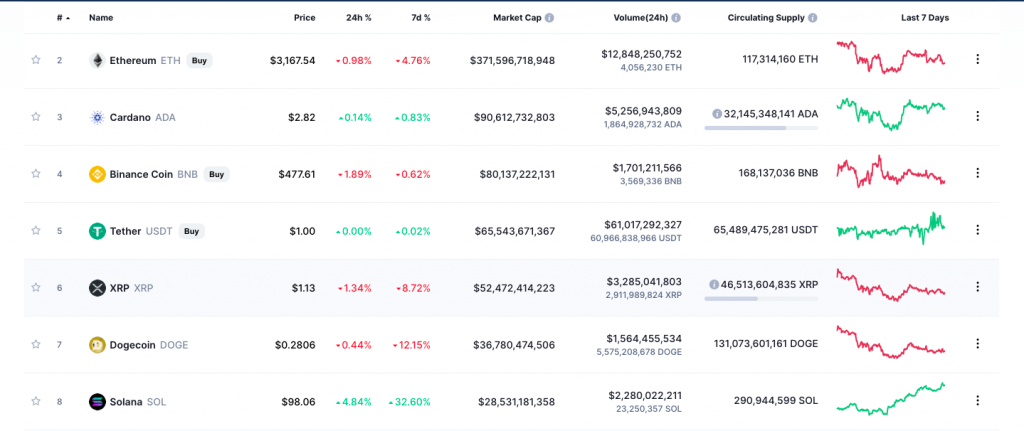
Task: Open the more options menu for XRP
Action: point(978,287)
